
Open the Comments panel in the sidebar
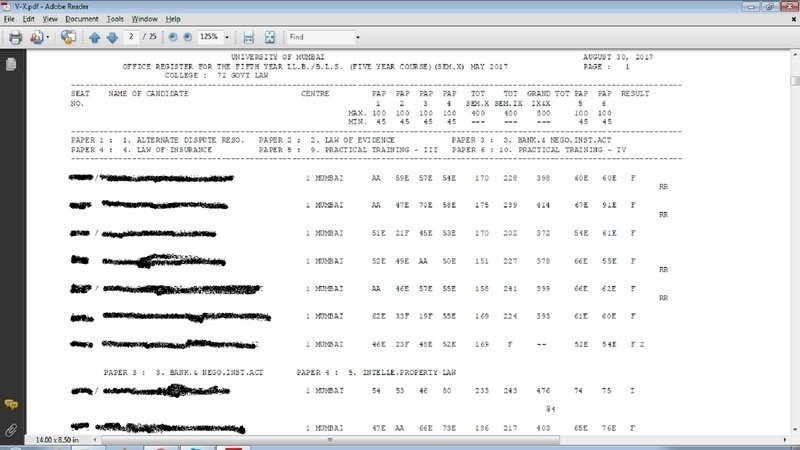click(11, 404)
